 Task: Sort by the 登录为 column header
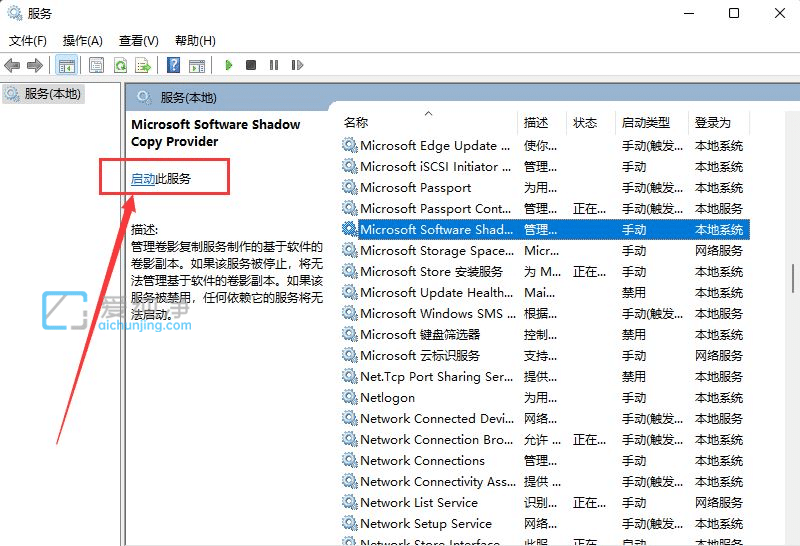click(x=713, y=122)
